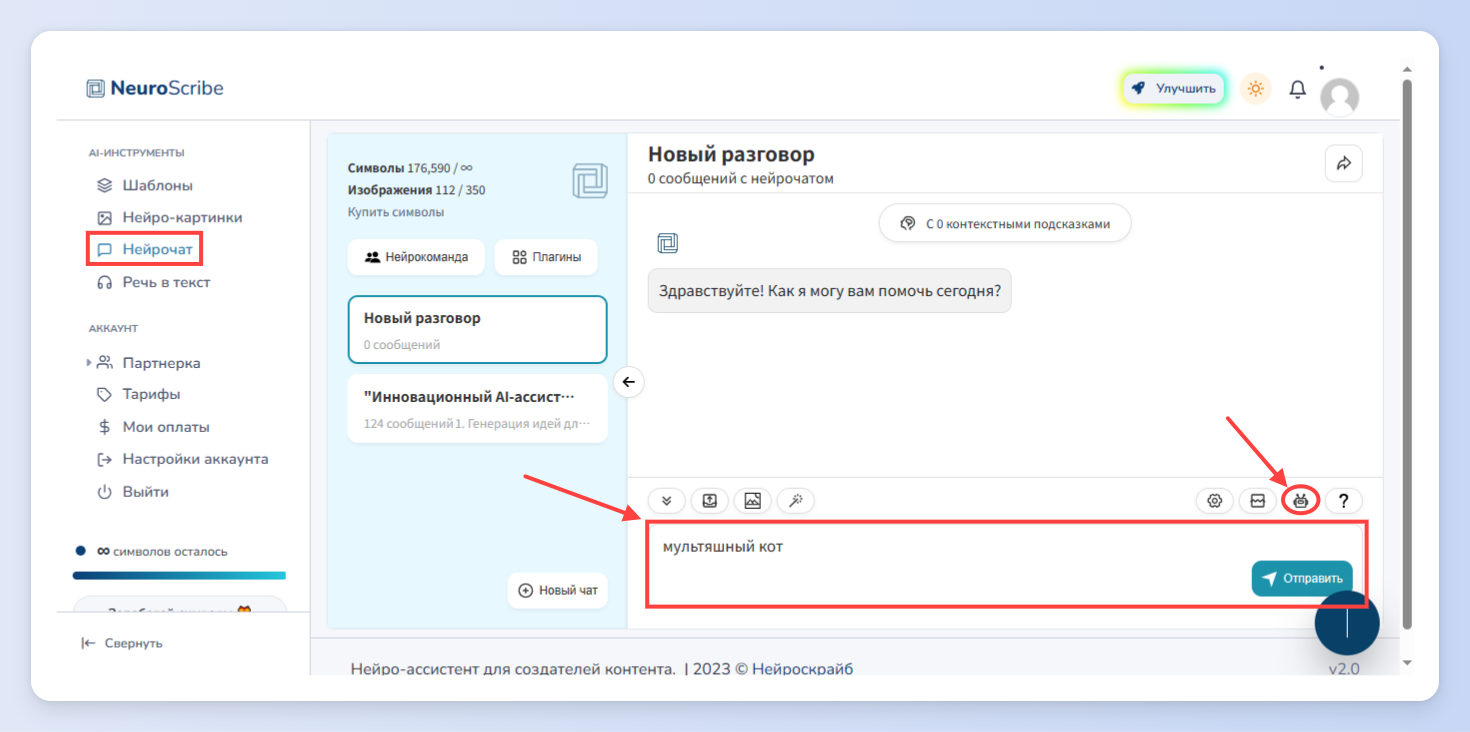This screenshot has height=732, width=1470.
Task: Click the Символы 176,590 counter
Action: pos(410,168)
